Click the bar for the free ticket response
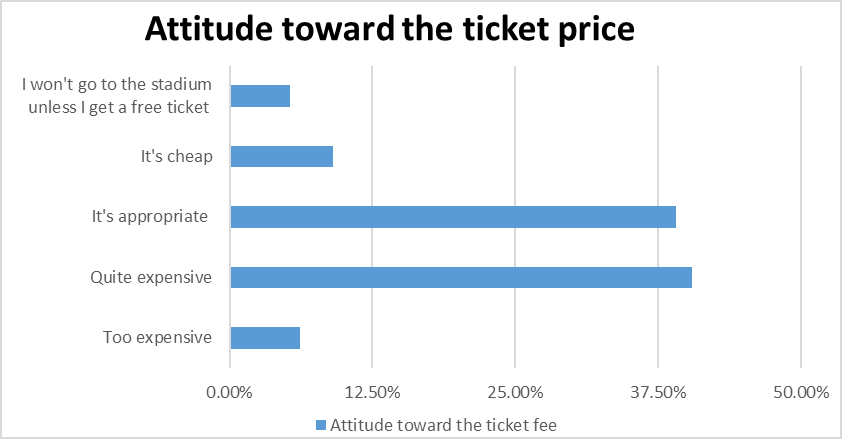The height and width of the screenshot is (439, 842). pyautogui.click(x=260, y=96)
